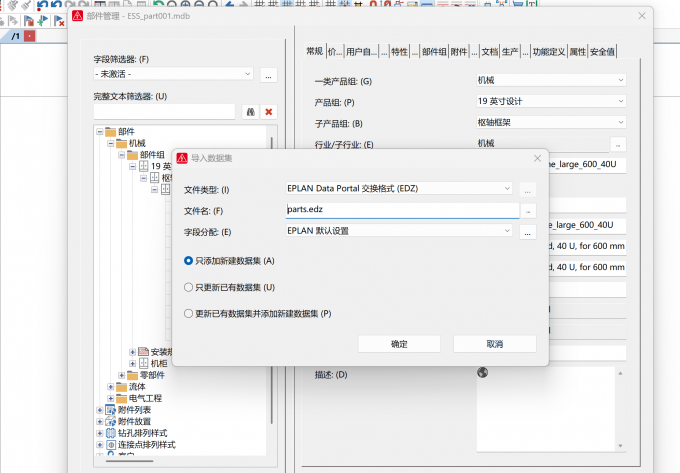Image resolution: width=680 pixels, height=473 pixels.
Task: Click the ellipsis button next to field filter
Action: [268, 75]
